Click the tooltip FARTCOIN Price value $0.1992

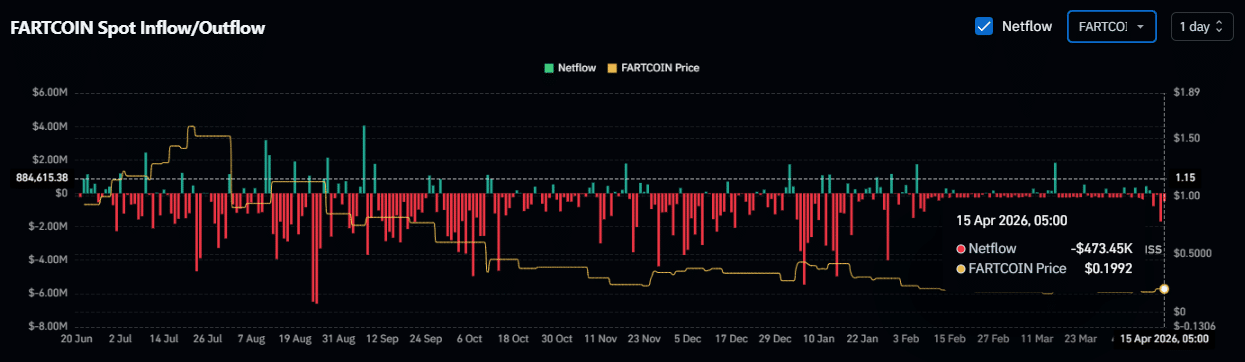pos(1108,268)
